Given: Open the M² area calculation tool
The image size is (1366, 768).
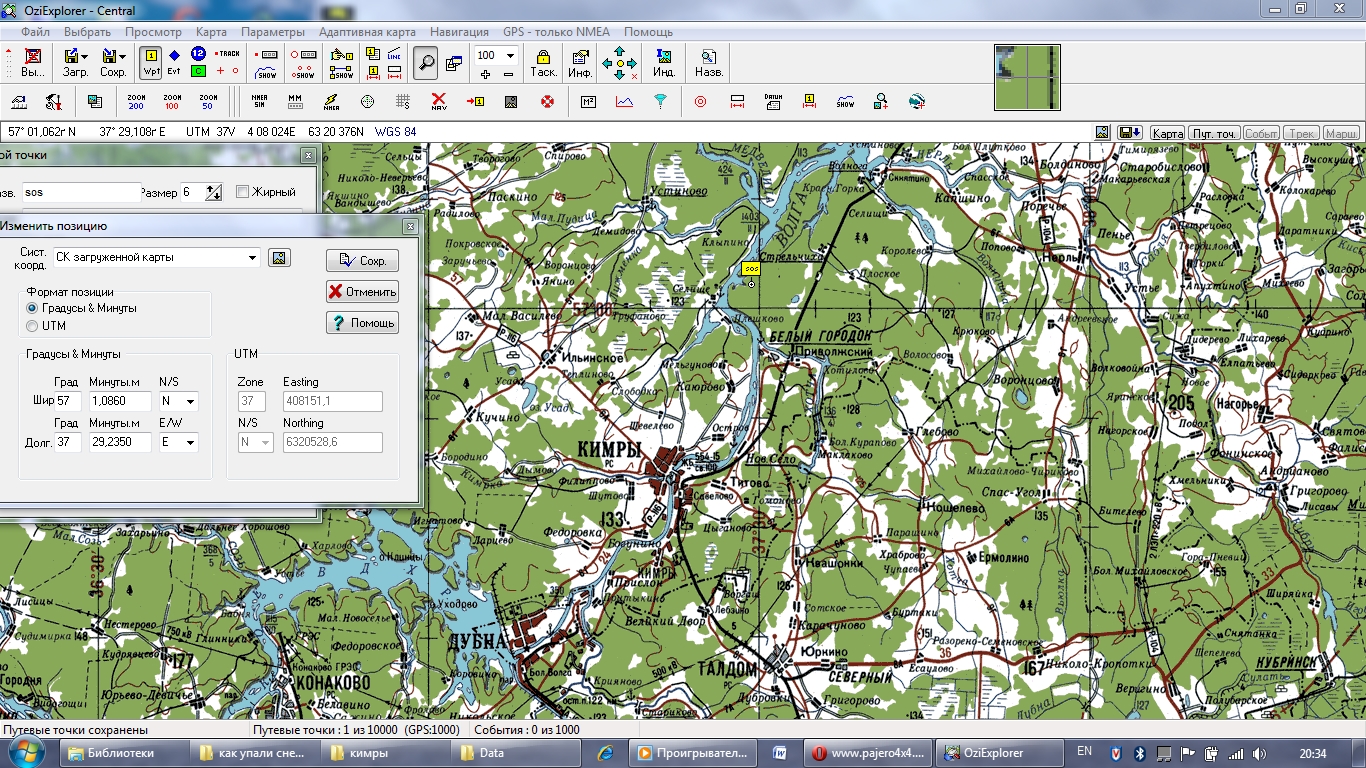Looking at the screenshot, I should pyautogui.click(x=588, y=101).
